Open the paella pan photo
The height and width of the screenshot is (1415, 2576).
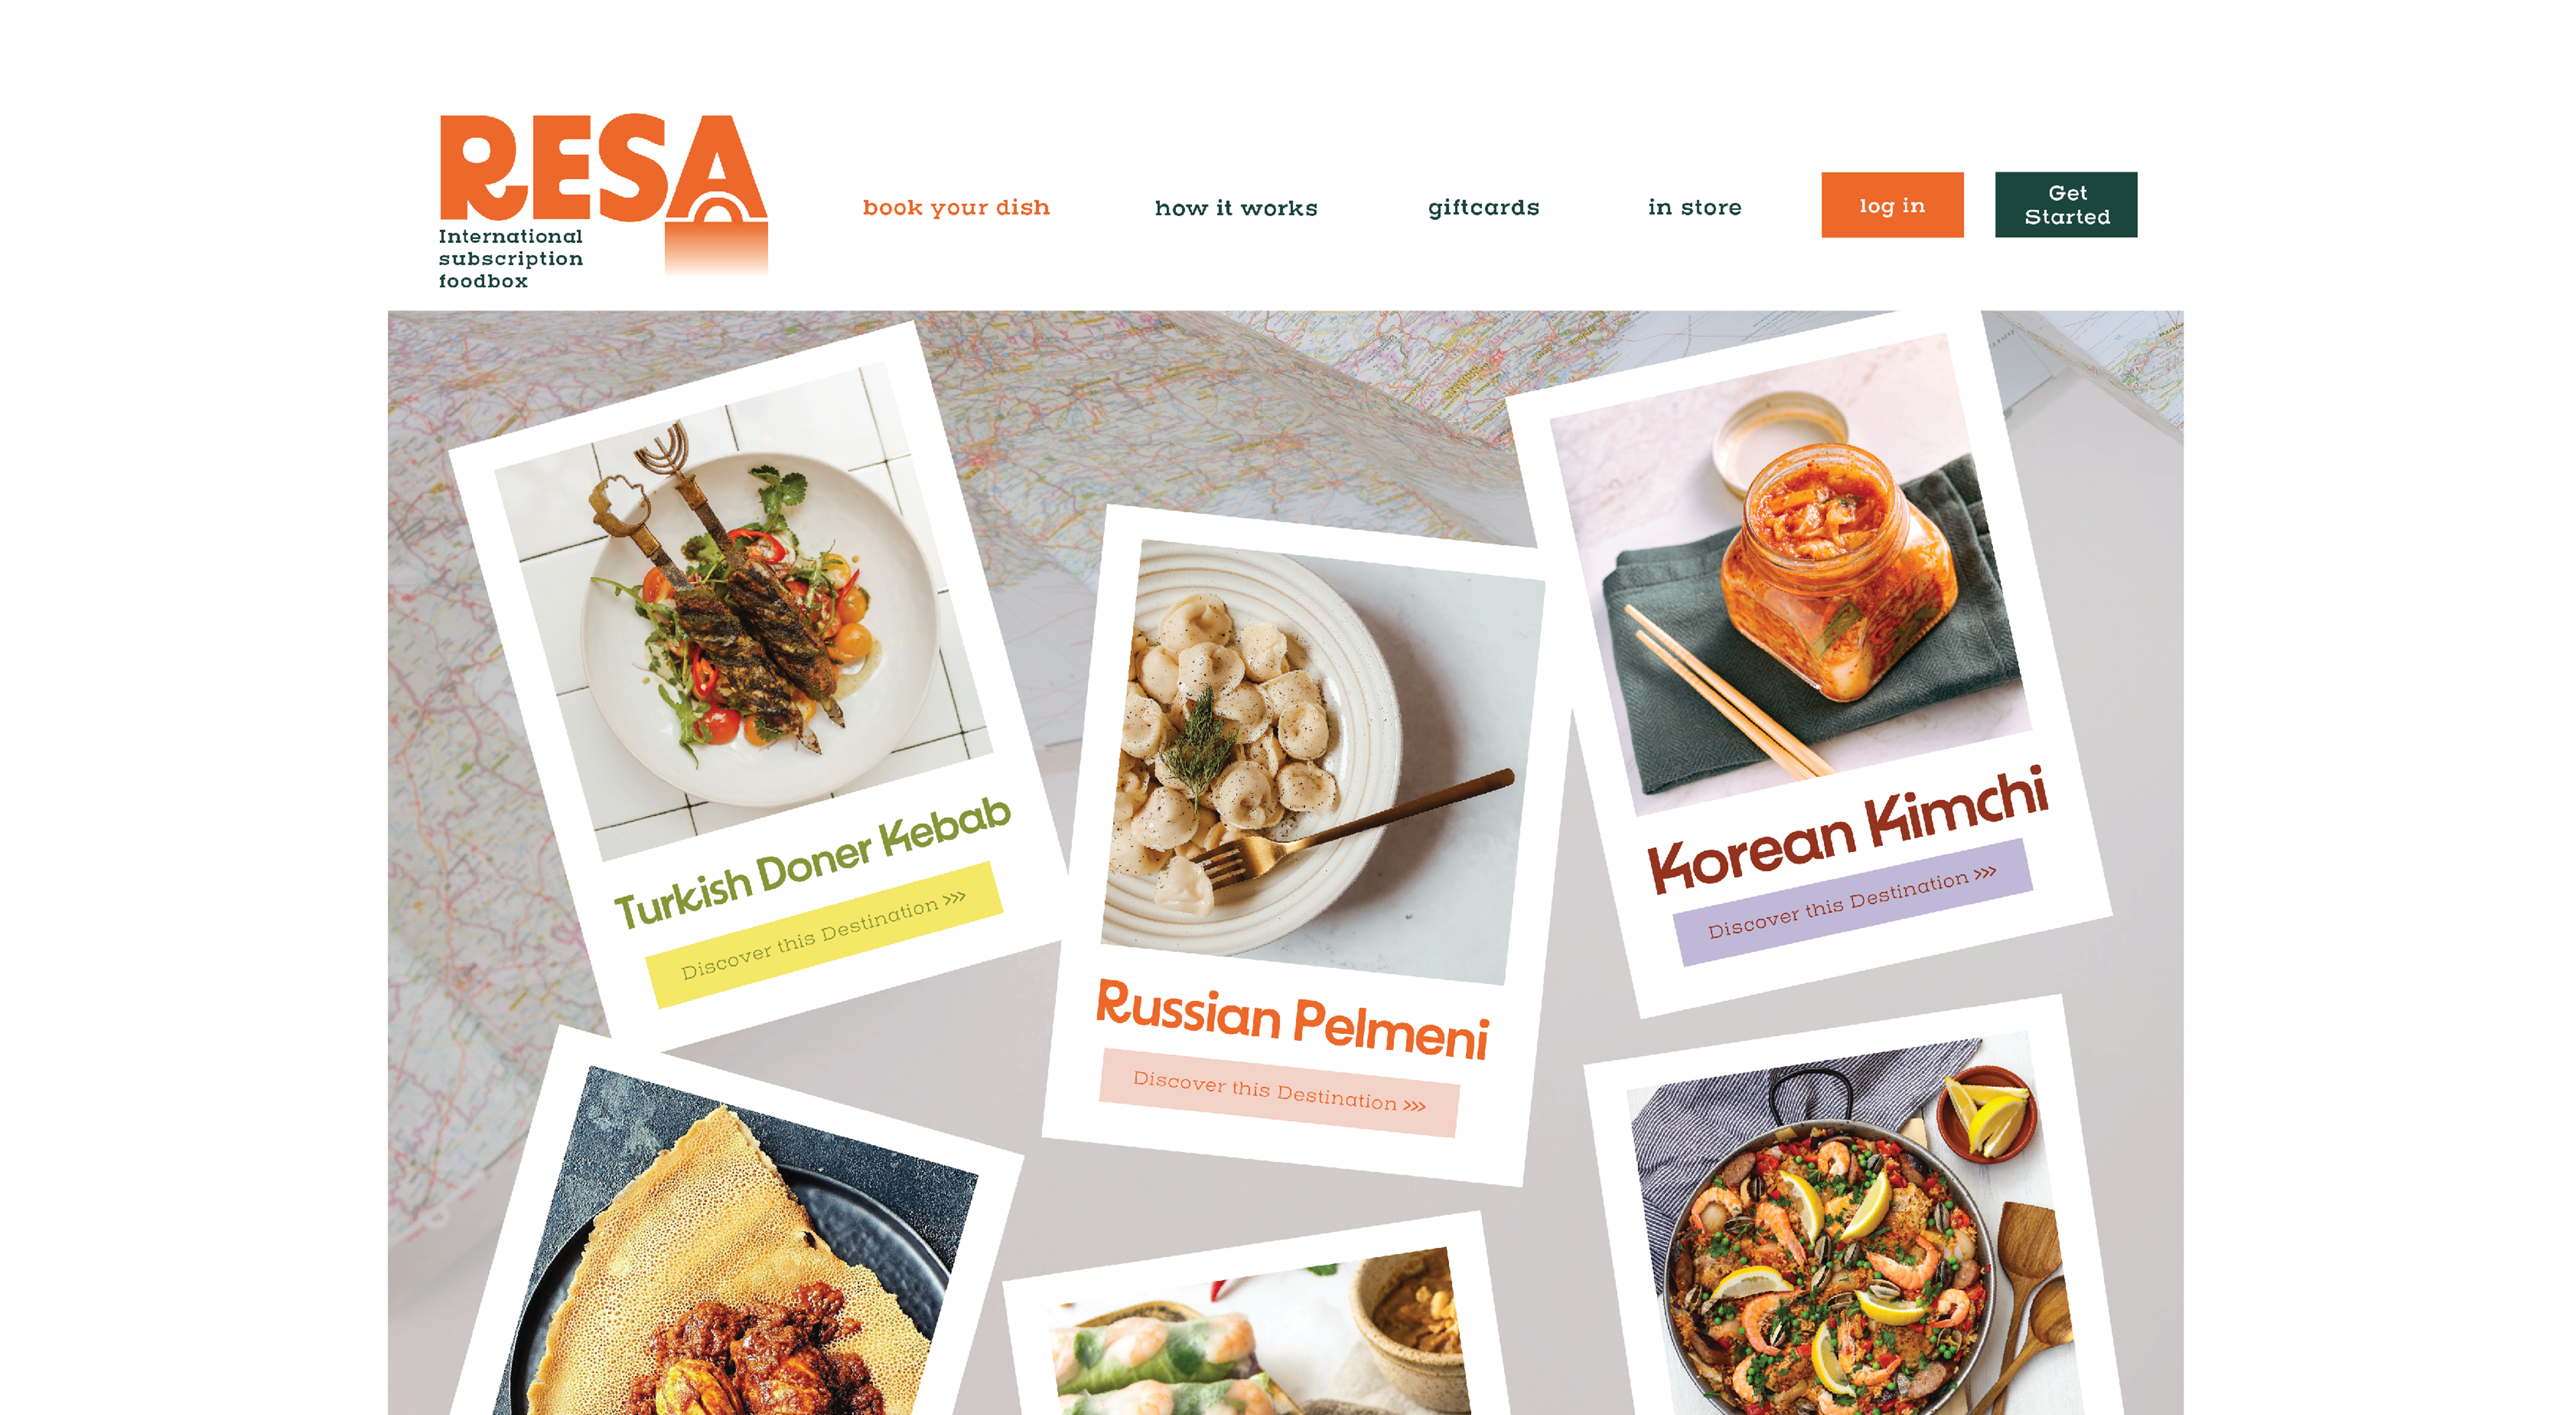click(x=1856, y=1224)
